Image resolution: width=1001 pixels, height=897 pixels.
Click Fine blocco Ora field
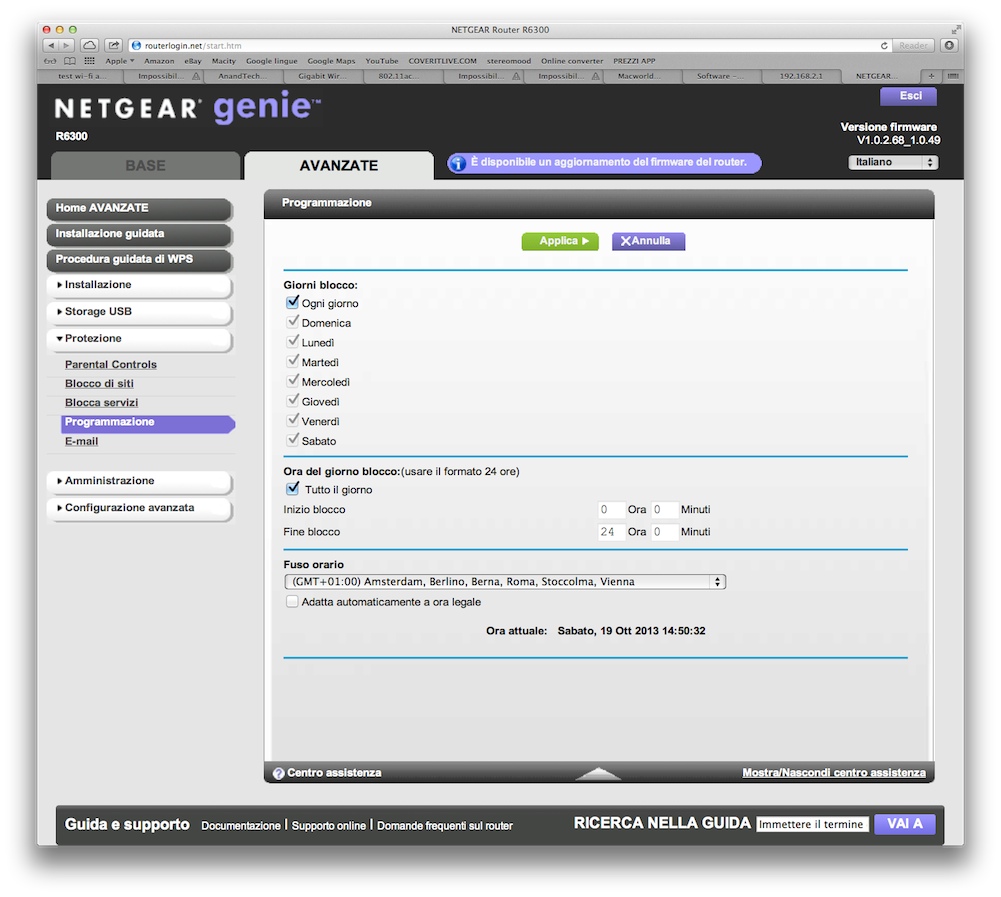611,532
